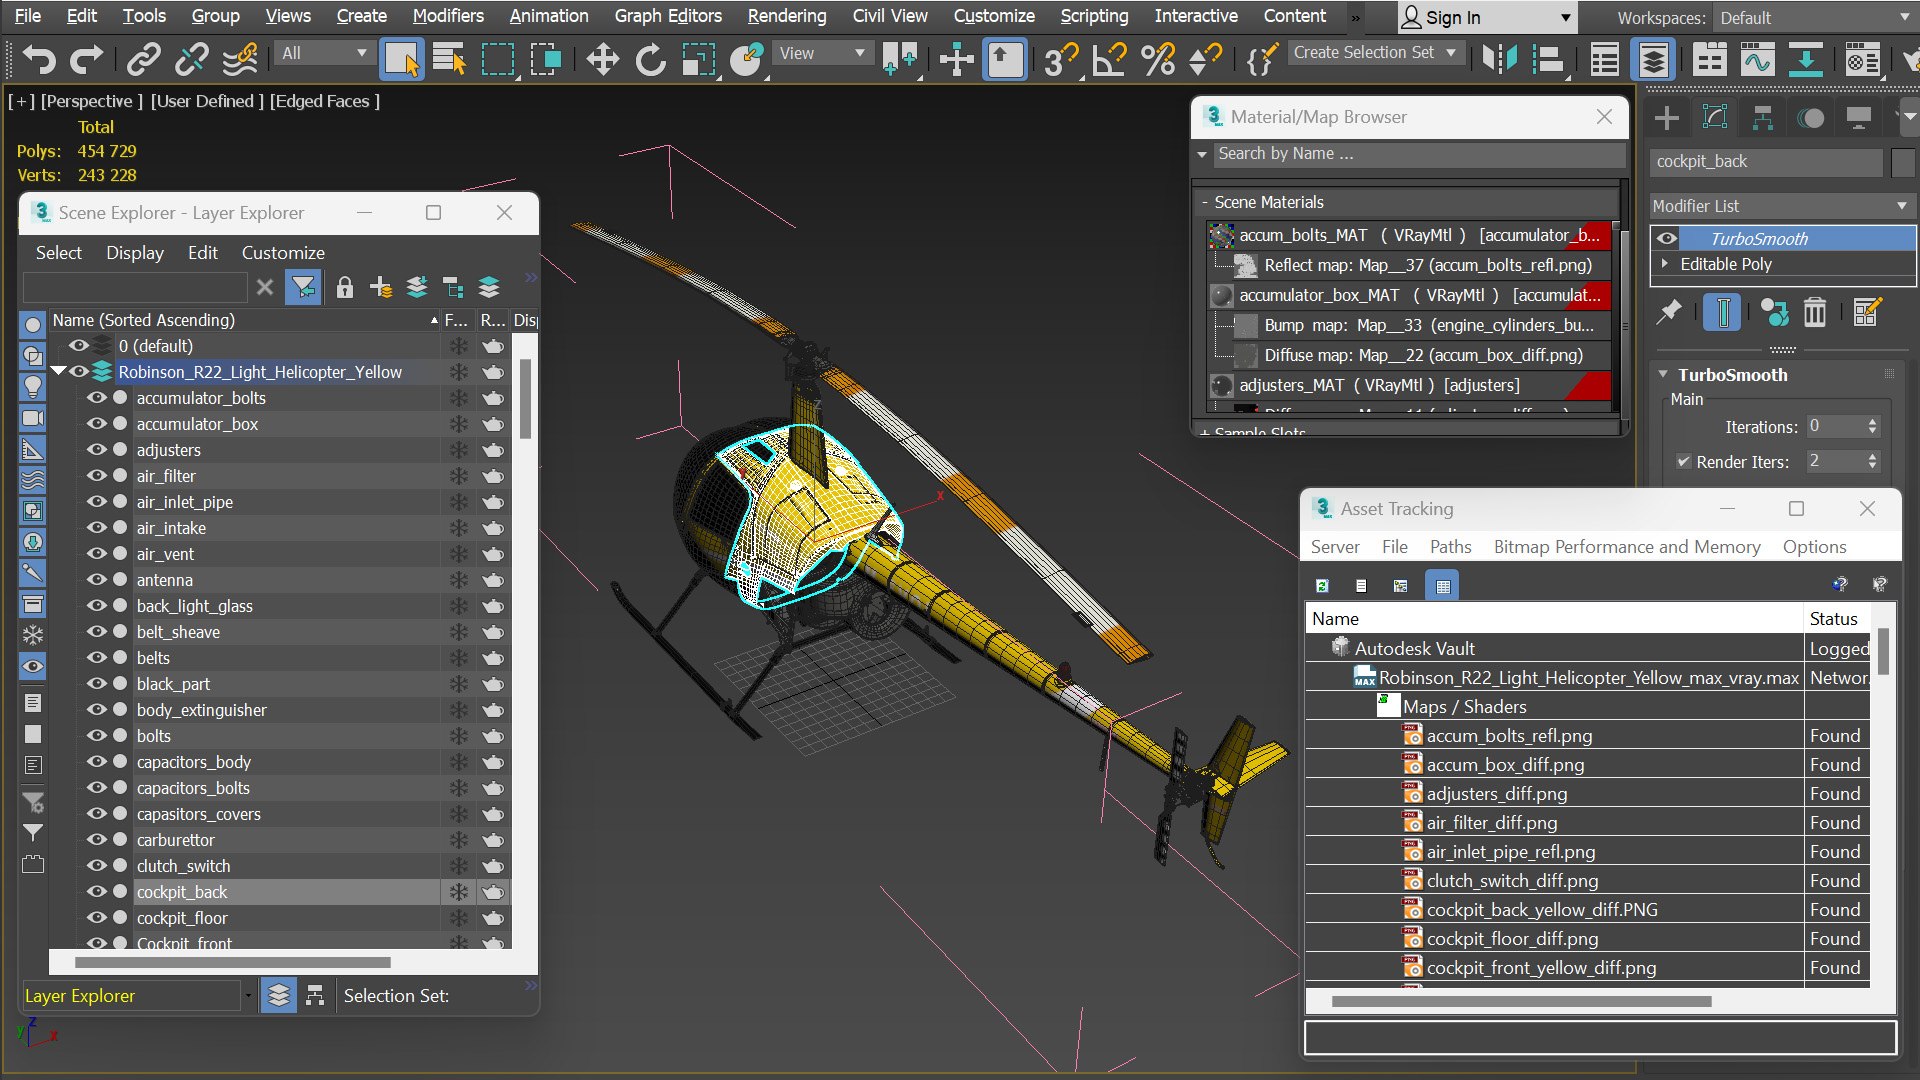The image size is (1920, 1080).
Task: Open Curve Editor toolbar icon
Action: (x=1757, y=60)
